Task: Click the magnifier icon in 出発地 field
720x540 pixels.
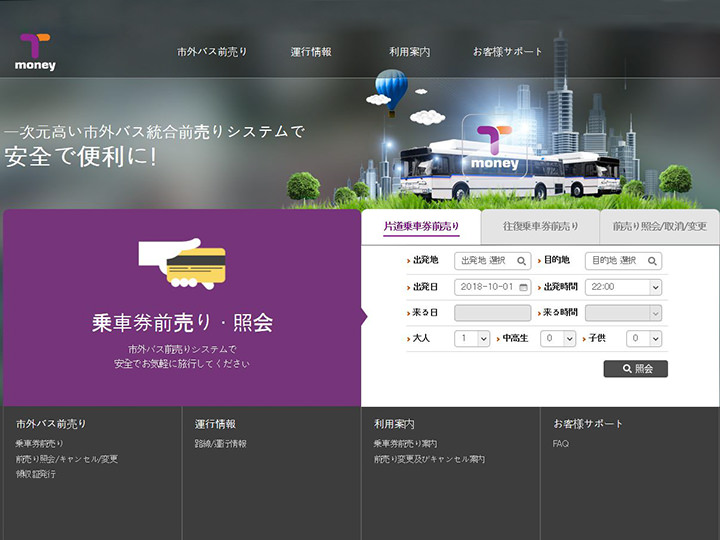Action: tap(521, 261)
